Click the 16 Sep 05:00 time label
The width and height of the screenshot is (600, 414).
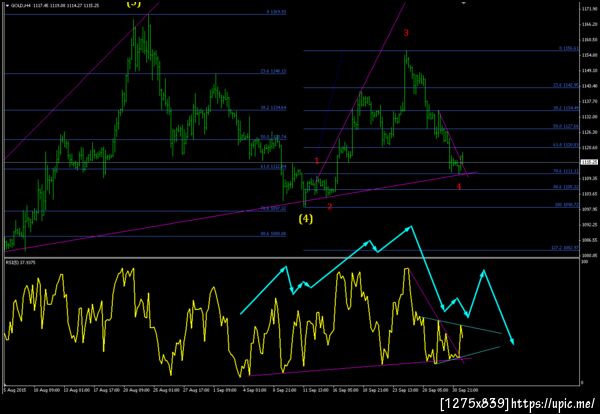click(346, 390)
